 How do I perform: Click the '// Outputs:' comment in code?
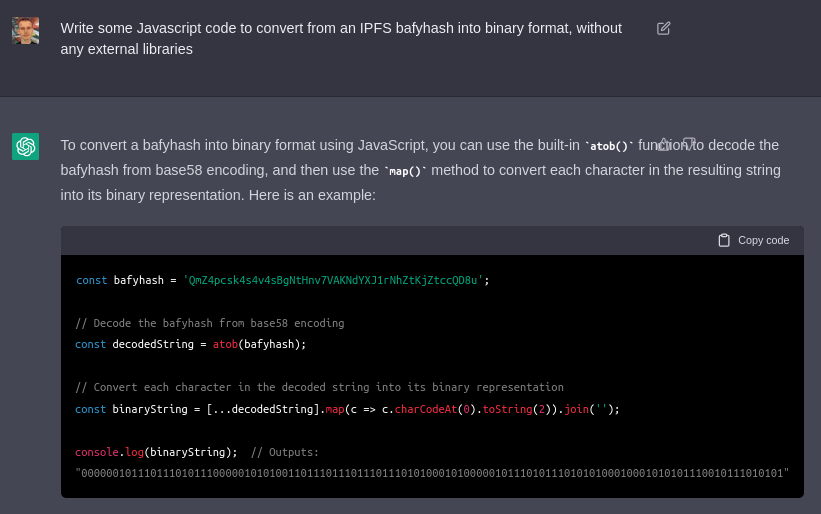(285, 452)
